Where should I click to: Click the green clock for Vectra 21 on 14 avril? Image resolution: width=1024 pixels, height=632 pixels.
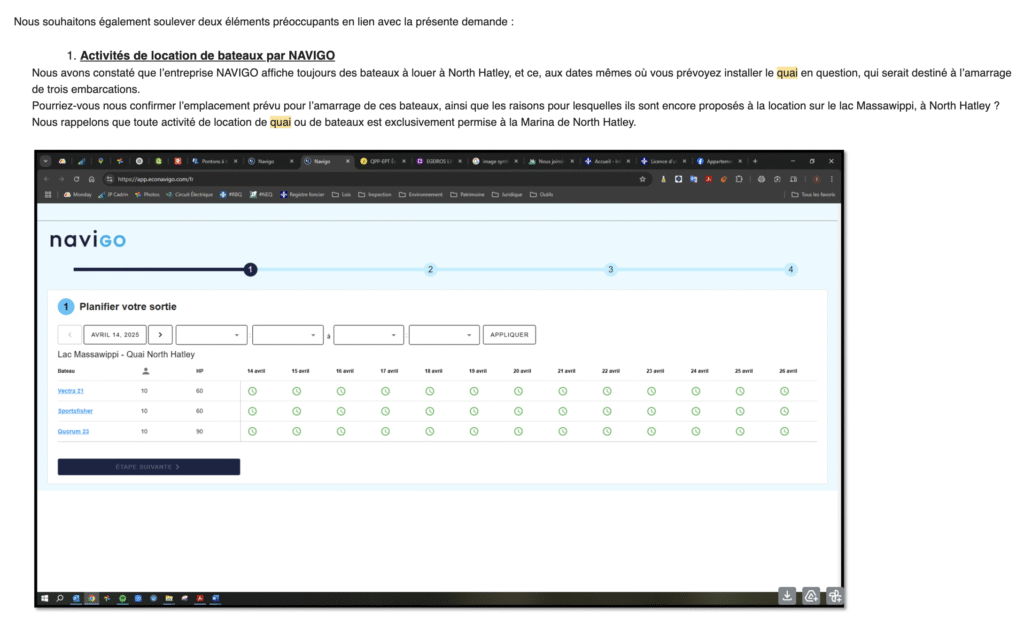tap(252, 391)
